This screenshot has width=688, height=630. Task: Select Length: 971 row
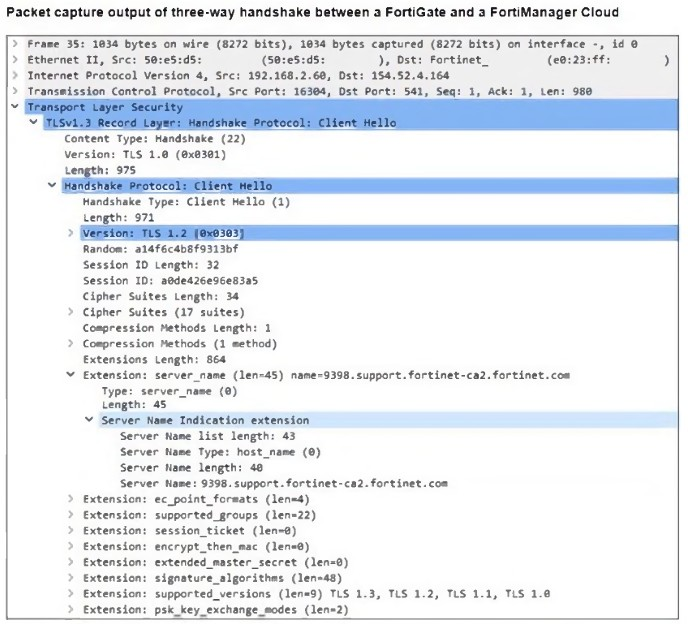pyautogui.click(x=118, y=218)
